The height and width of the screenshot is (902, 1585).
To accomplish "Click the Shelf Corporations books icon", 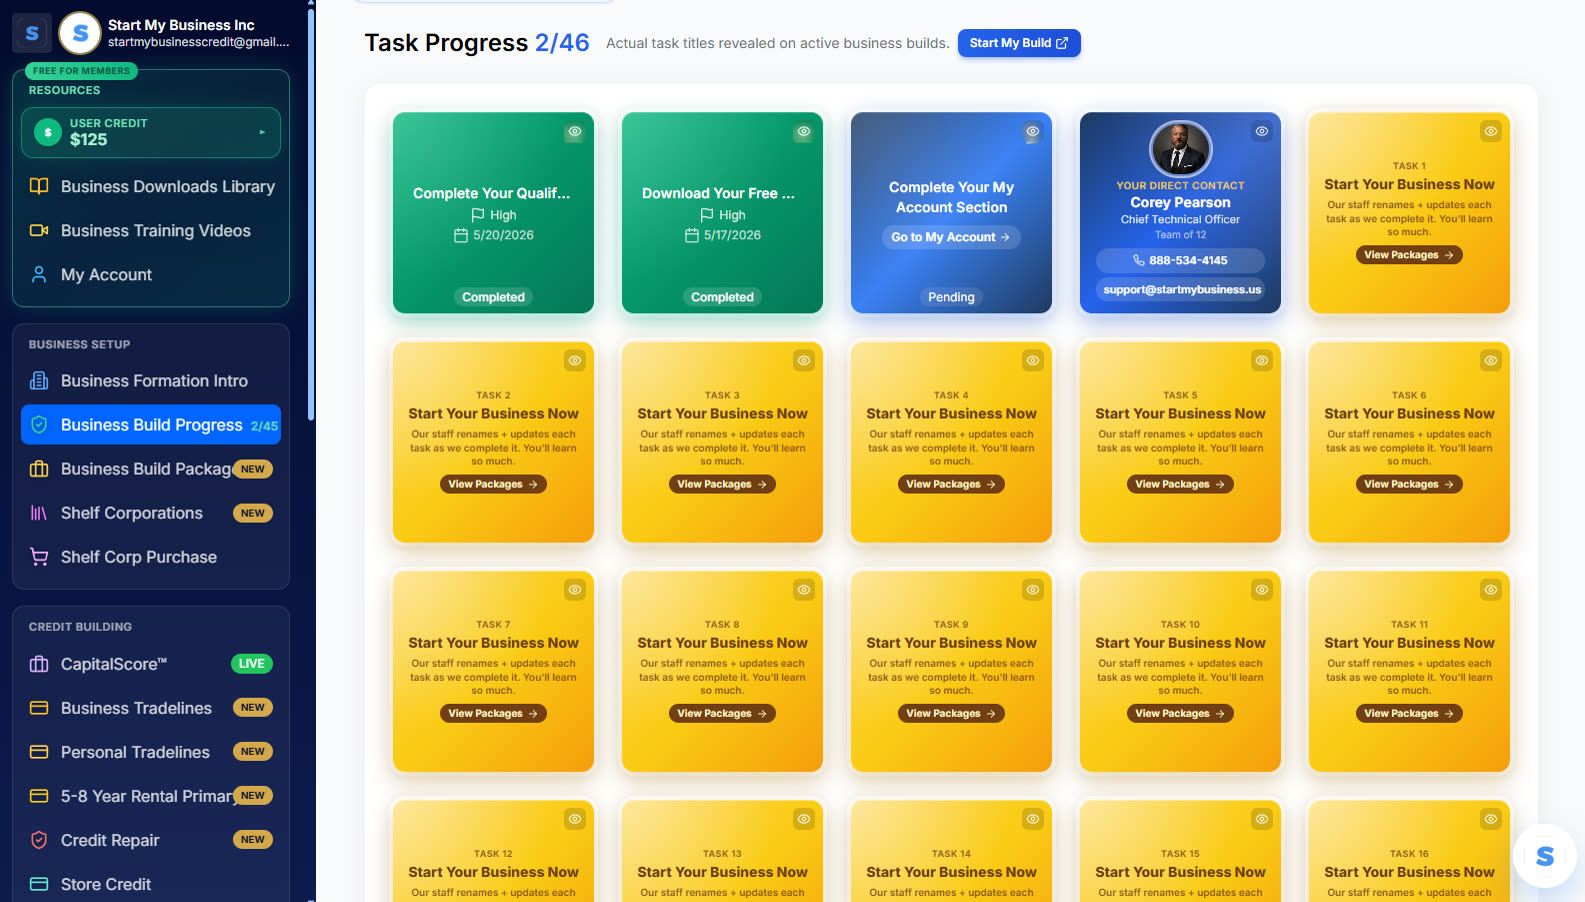I will point(39,513).
